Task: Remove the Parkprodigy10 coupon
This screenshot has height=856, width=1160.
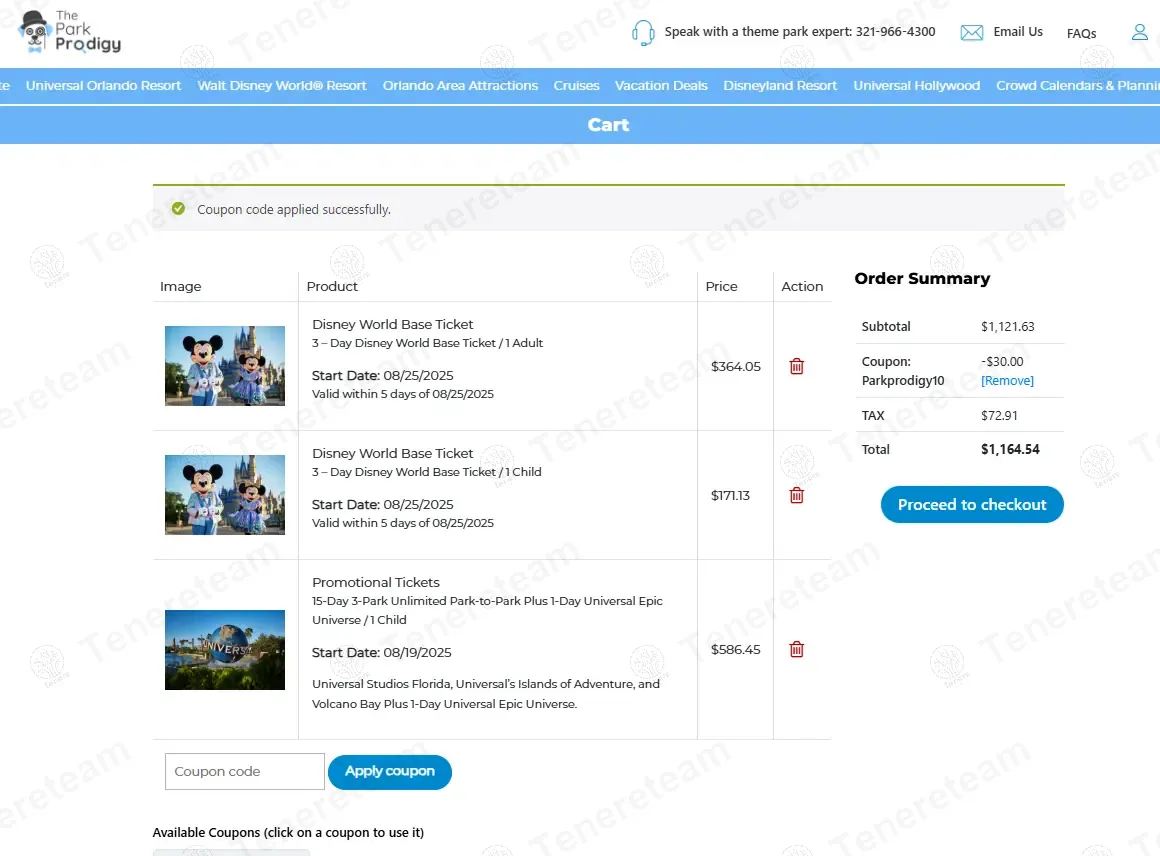Action: 1007,381
